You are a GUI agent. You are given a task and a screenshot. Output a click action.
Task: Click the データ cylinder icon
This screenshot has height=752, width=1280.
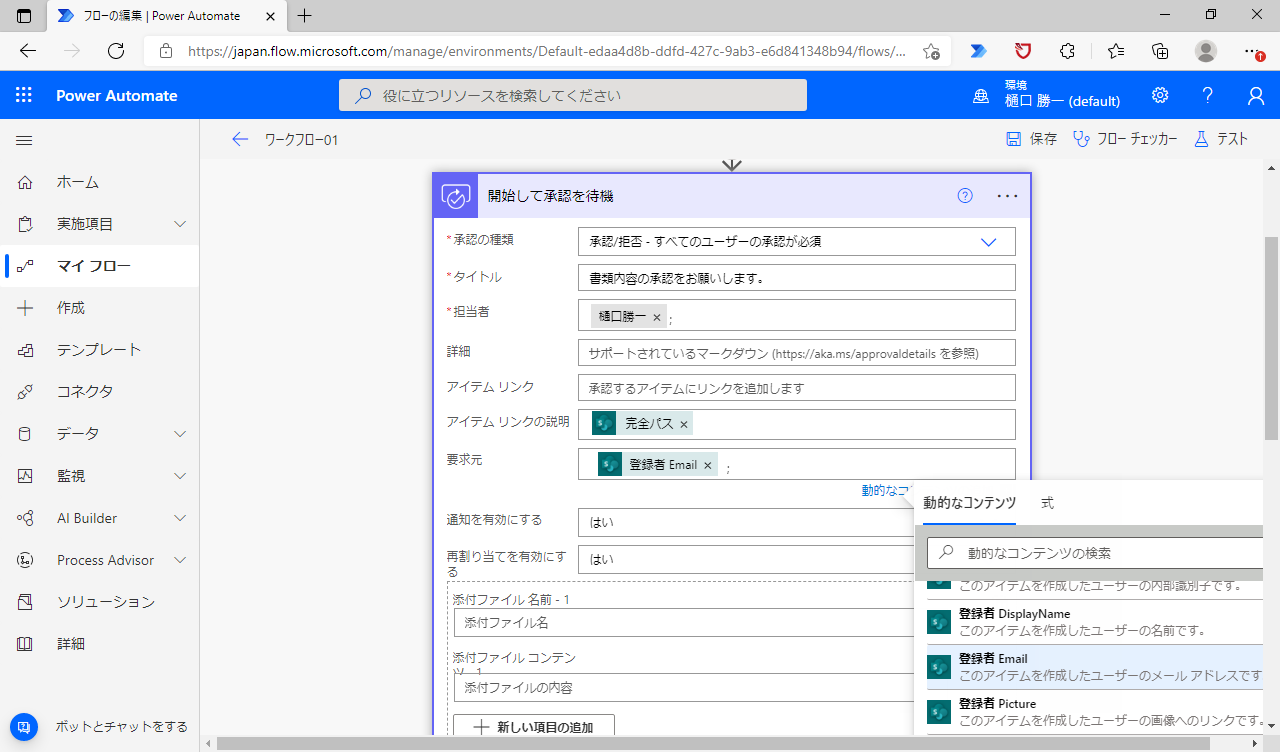25,434
